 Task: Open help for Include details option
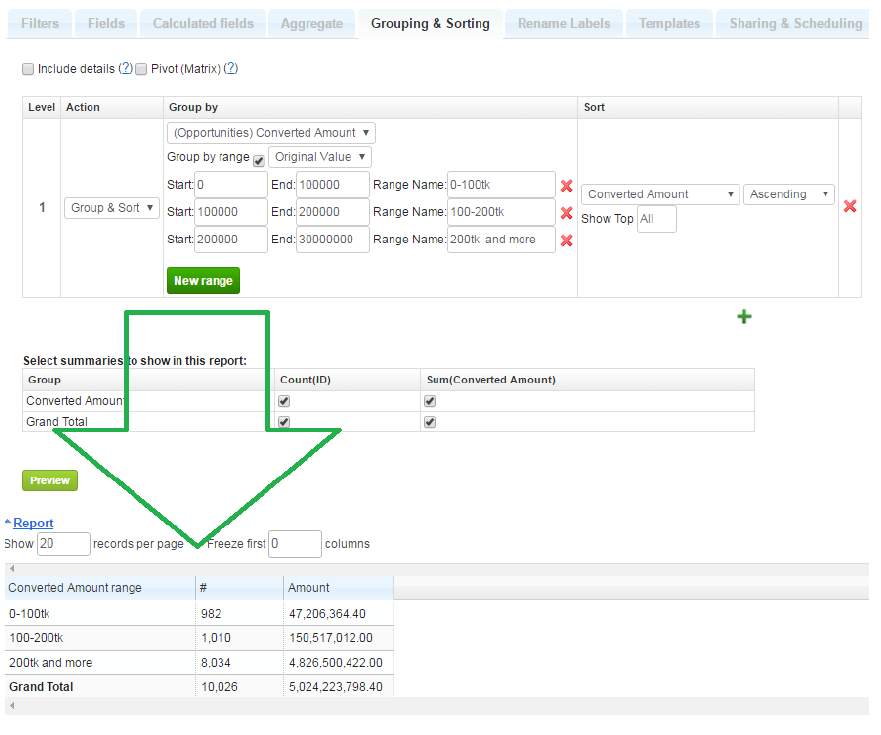pos(126,69)
